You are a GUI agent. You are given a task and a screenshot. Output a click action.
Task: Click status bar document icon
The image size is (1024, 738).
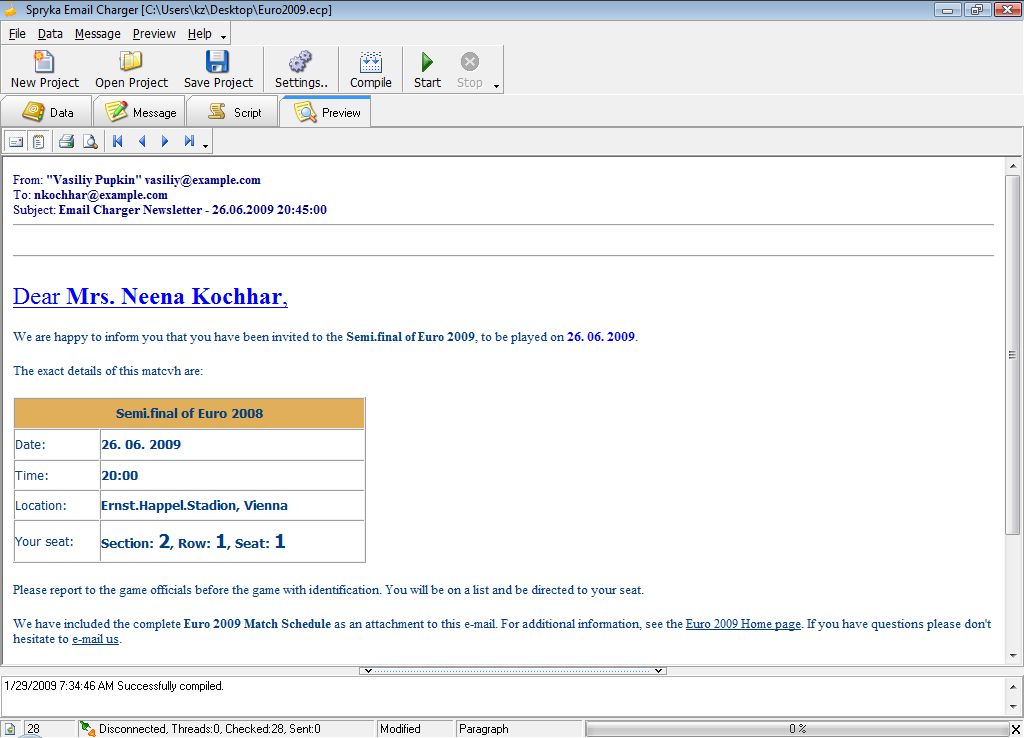pyautogui.click(x=10, y=729)
